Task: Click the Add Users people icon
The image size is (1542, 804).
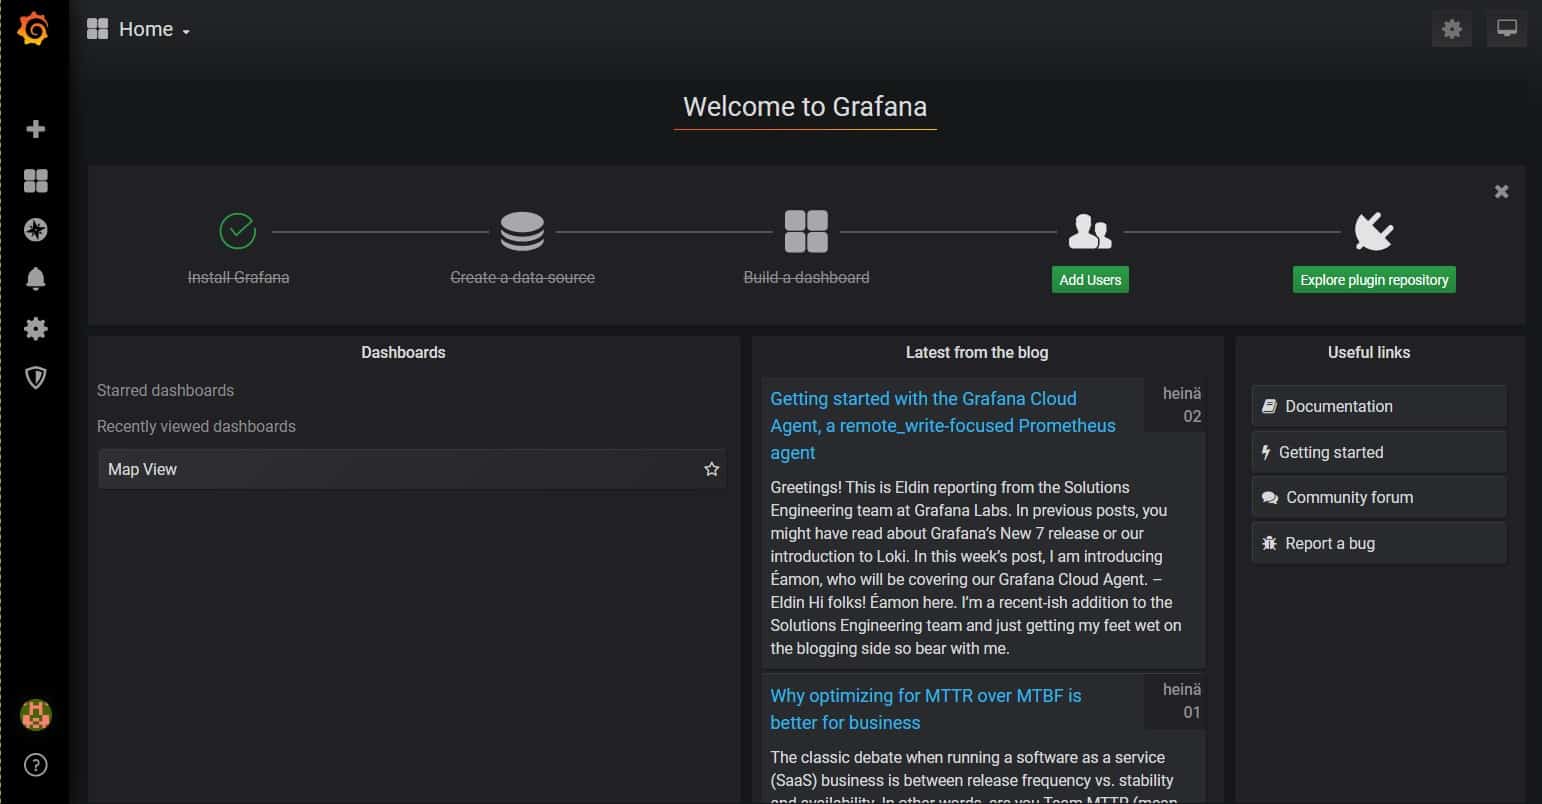Action: point(1090,231)
